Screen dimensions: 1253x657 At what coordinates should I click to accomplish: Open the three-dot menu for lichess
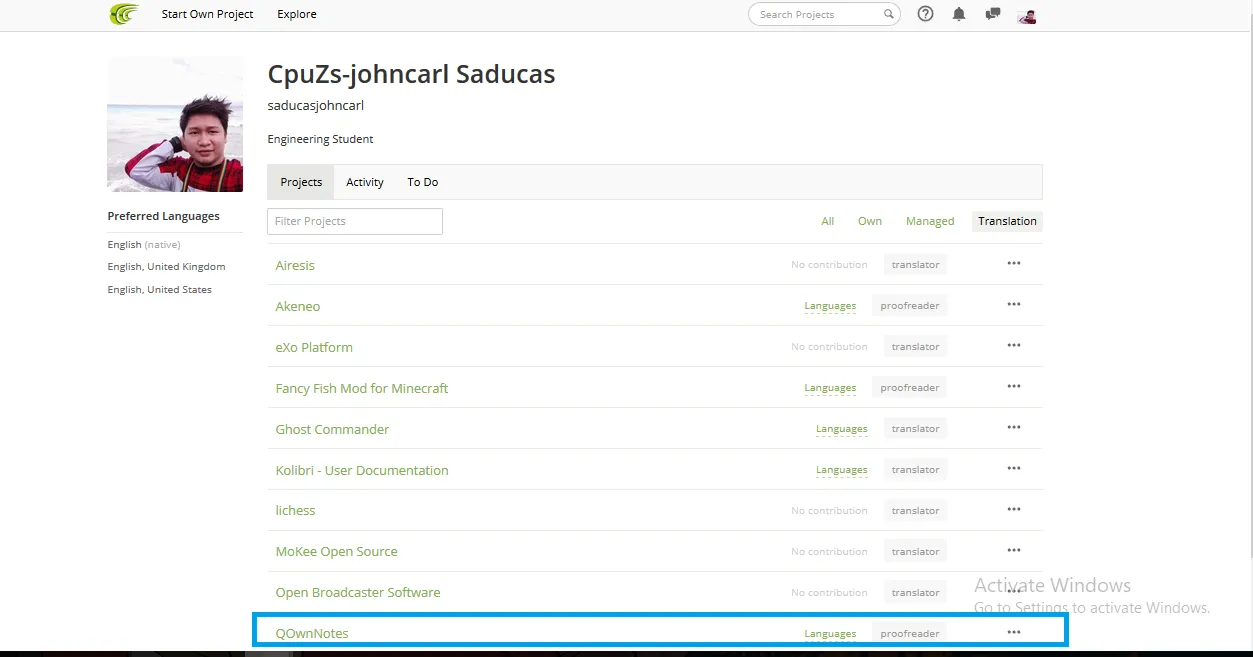click(x=1014, y=509)
